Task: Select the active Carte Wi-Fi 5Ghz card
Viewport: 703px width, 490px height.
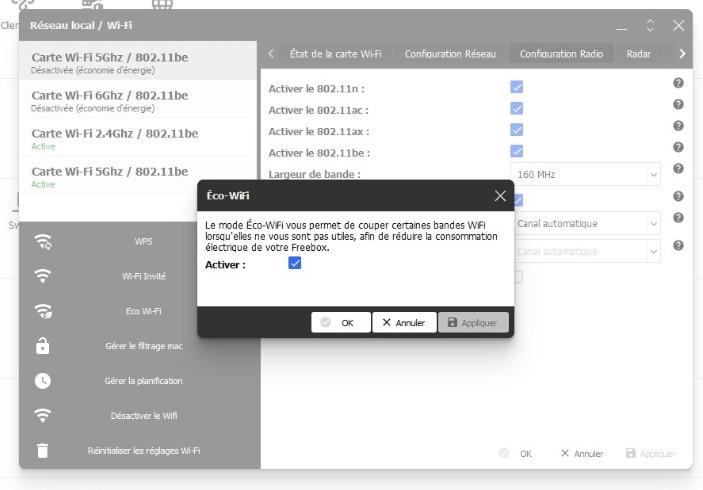Action: [138, 177]
